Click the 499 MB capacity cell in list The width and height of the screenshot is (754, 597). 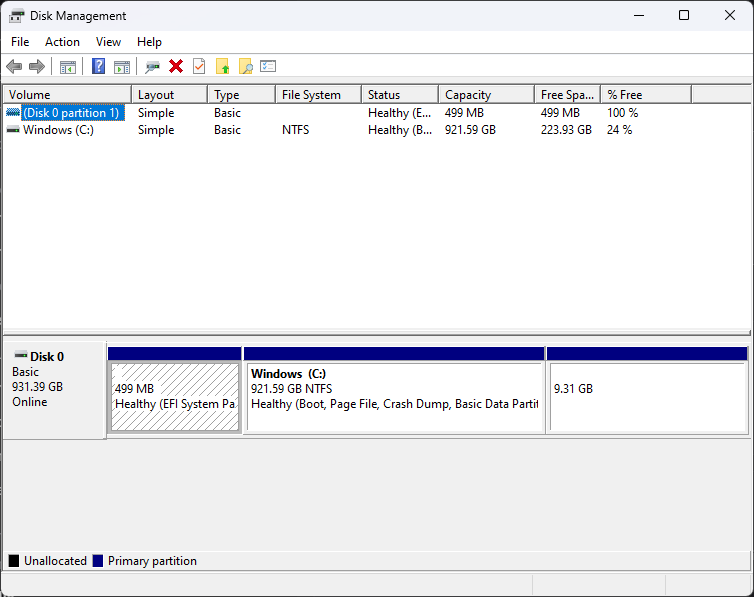click(x=464, y=112)
